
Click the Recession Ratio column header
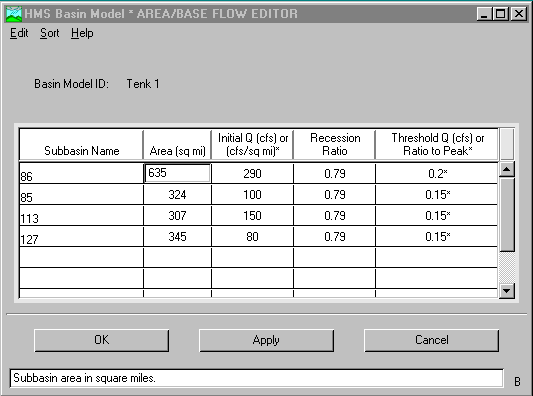tap(334, 144)
